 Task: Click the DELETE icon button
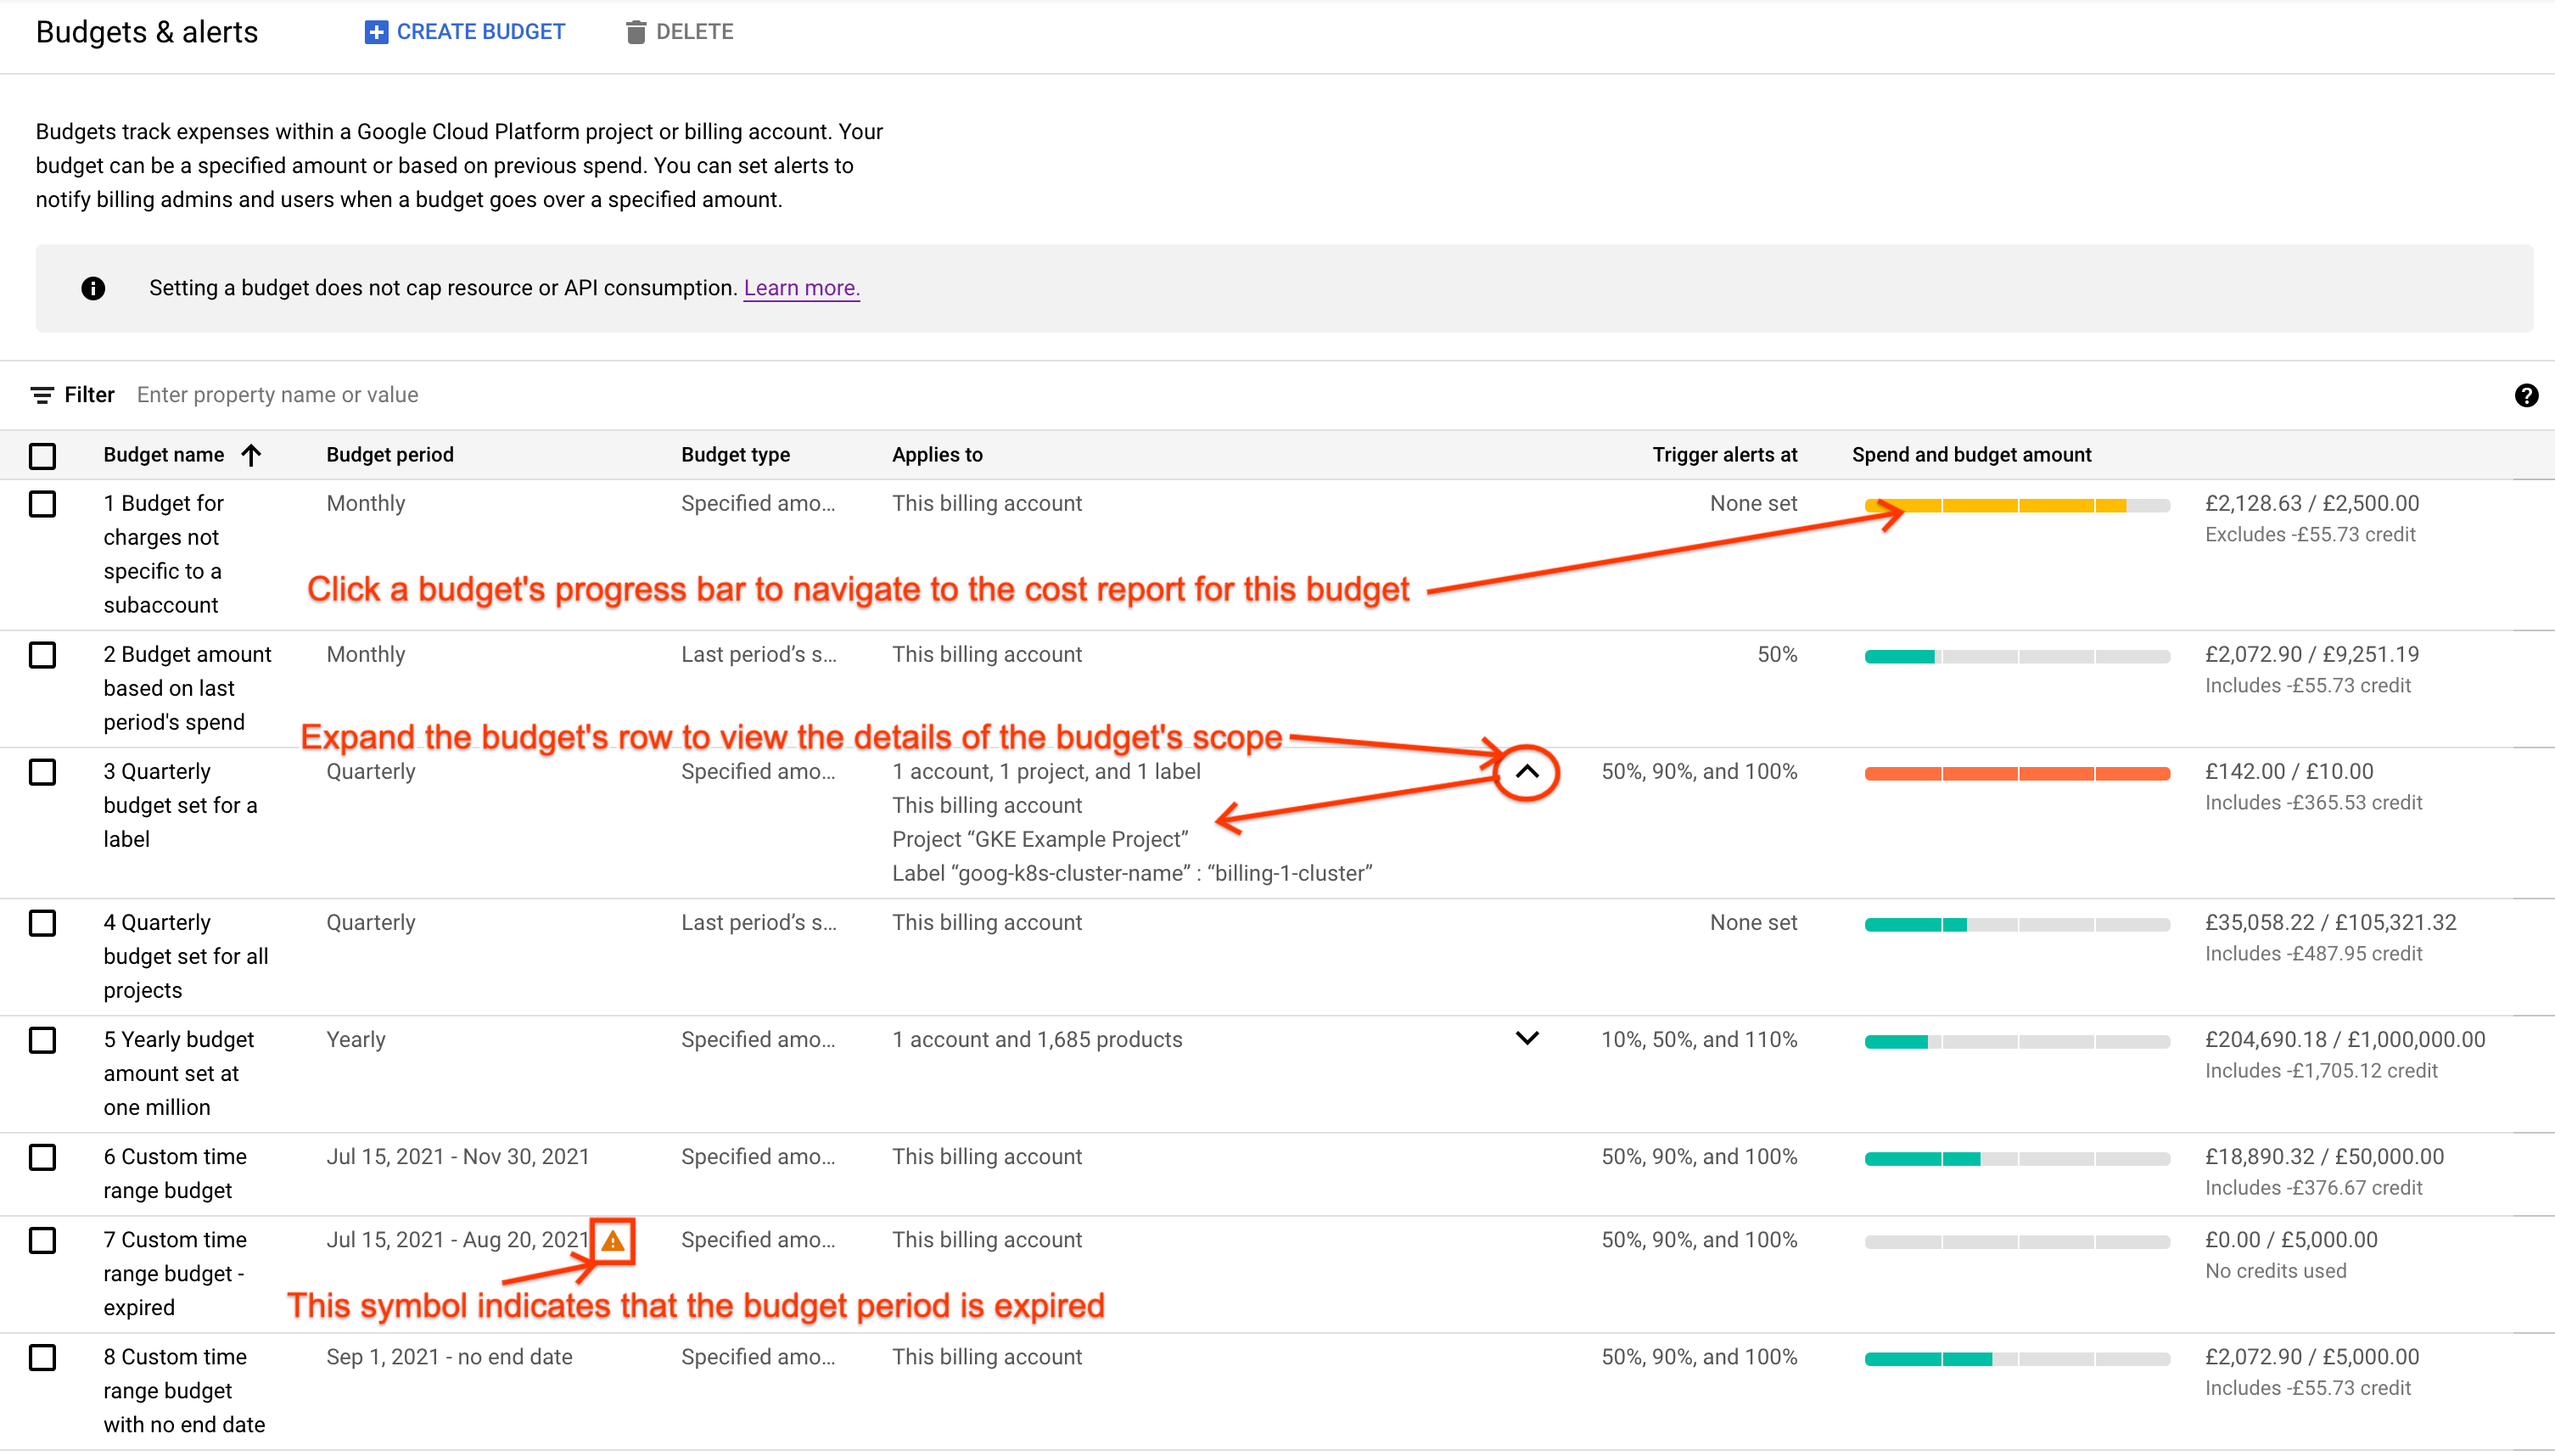tap(637, 31)
